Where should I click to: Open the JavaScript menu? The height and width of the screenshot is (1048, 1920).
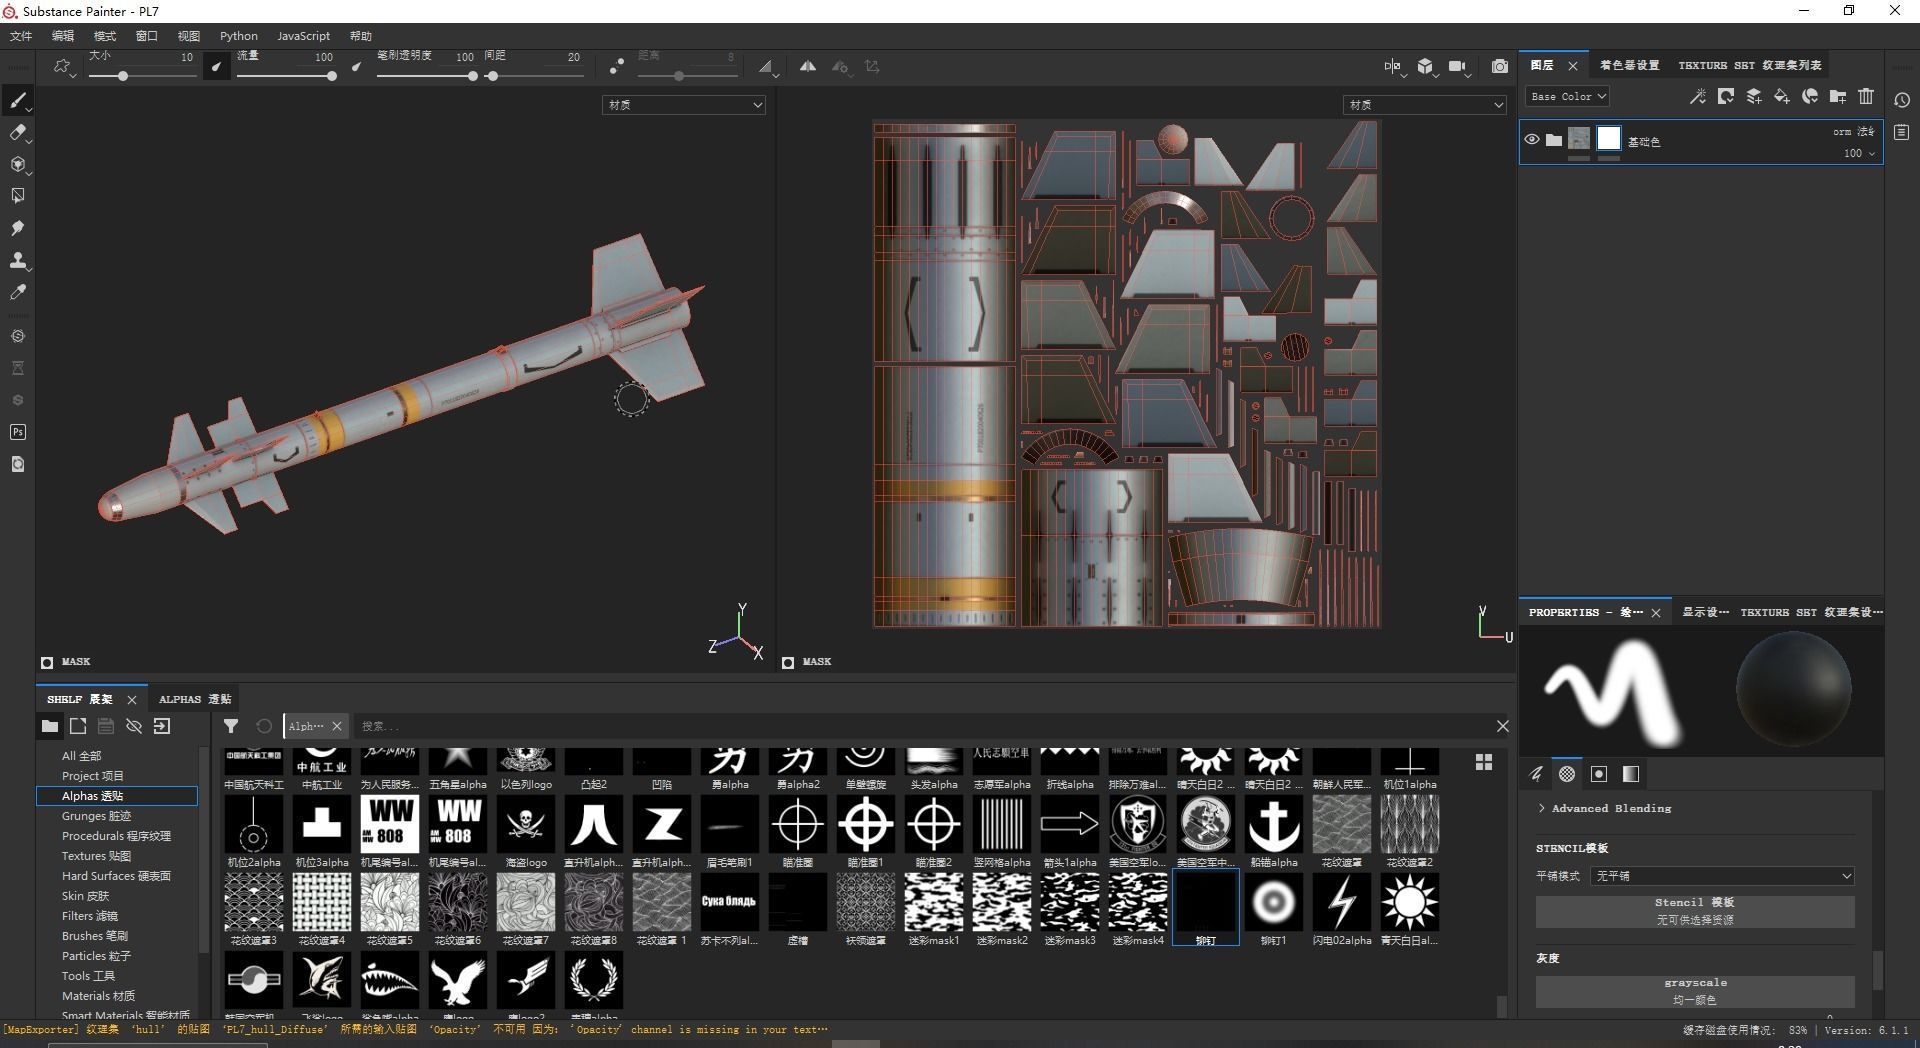coord(303,36)
